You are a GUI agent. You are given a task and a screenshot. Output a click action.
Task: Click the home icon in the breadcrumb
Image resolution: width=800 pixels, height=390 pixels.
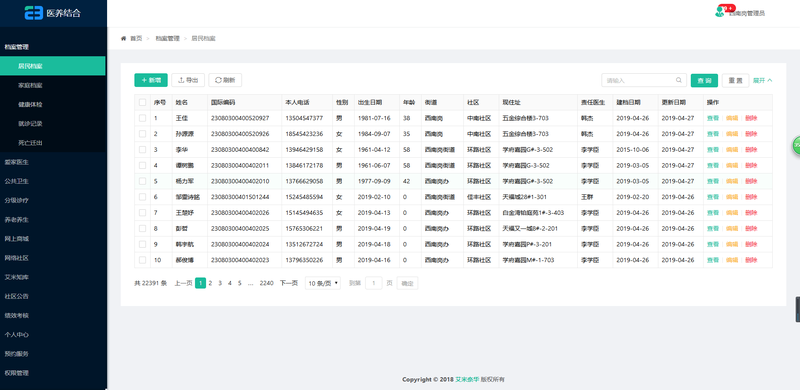click(123, 38)
